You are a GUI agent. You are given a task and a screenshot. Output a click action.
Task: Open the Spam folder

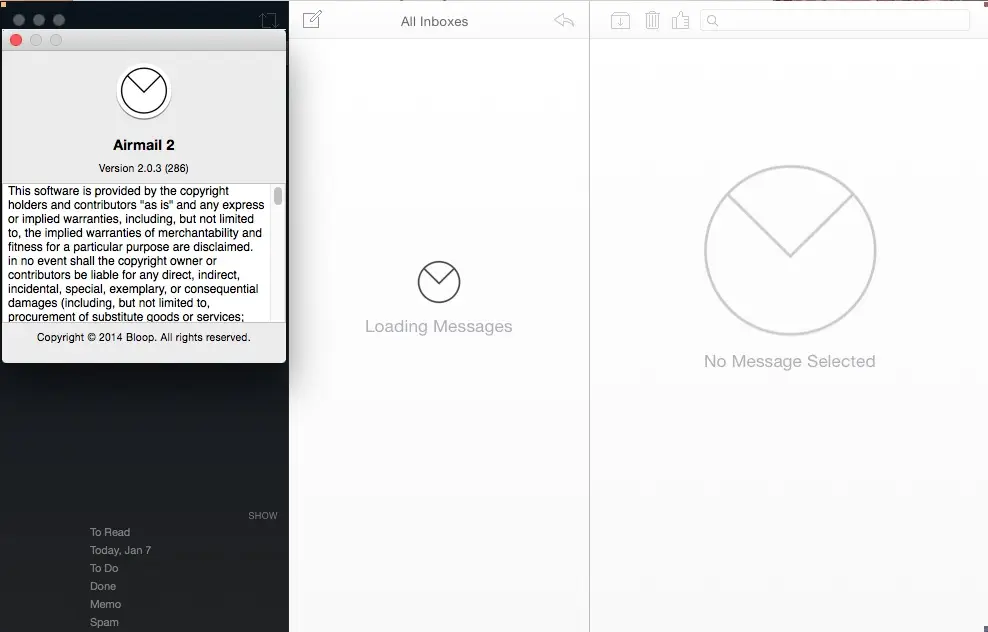104,622
